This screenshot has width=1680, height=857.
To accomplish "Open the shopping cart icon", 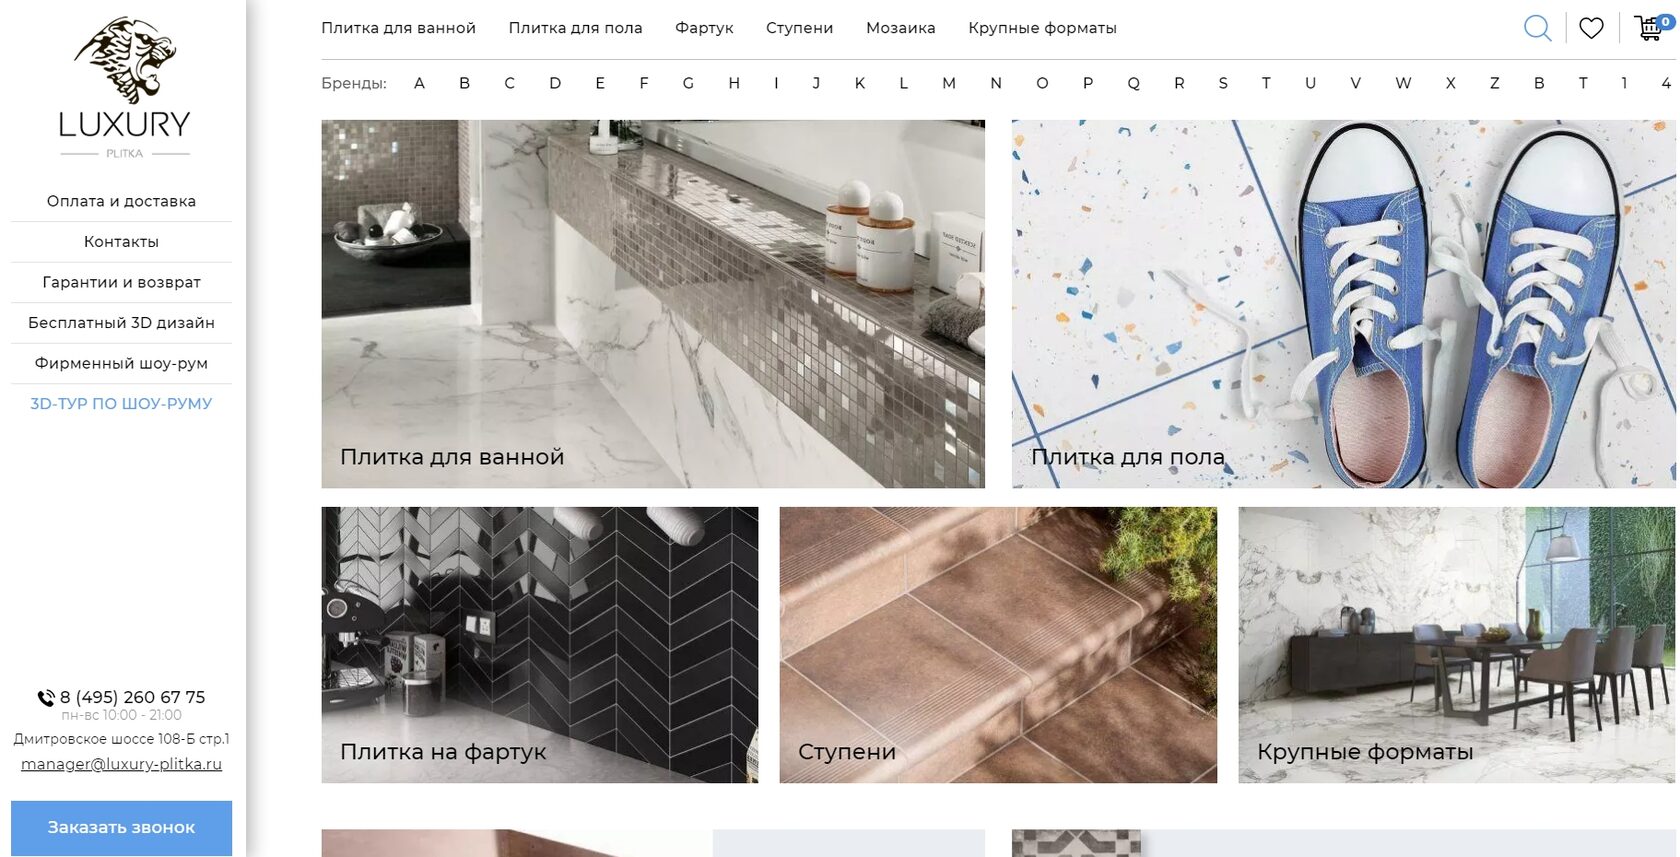I will point(1652,27).
